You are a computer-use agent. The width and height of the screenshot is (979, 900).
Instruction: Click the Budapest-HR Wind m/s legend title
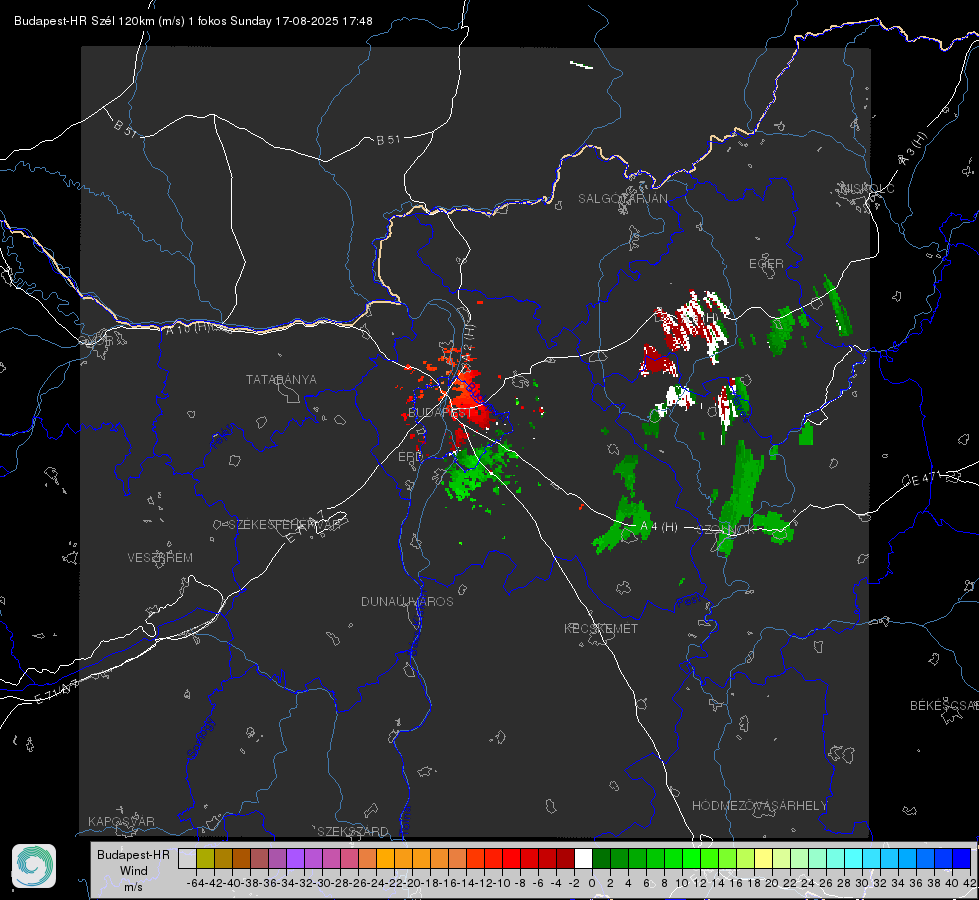point(133,871)
